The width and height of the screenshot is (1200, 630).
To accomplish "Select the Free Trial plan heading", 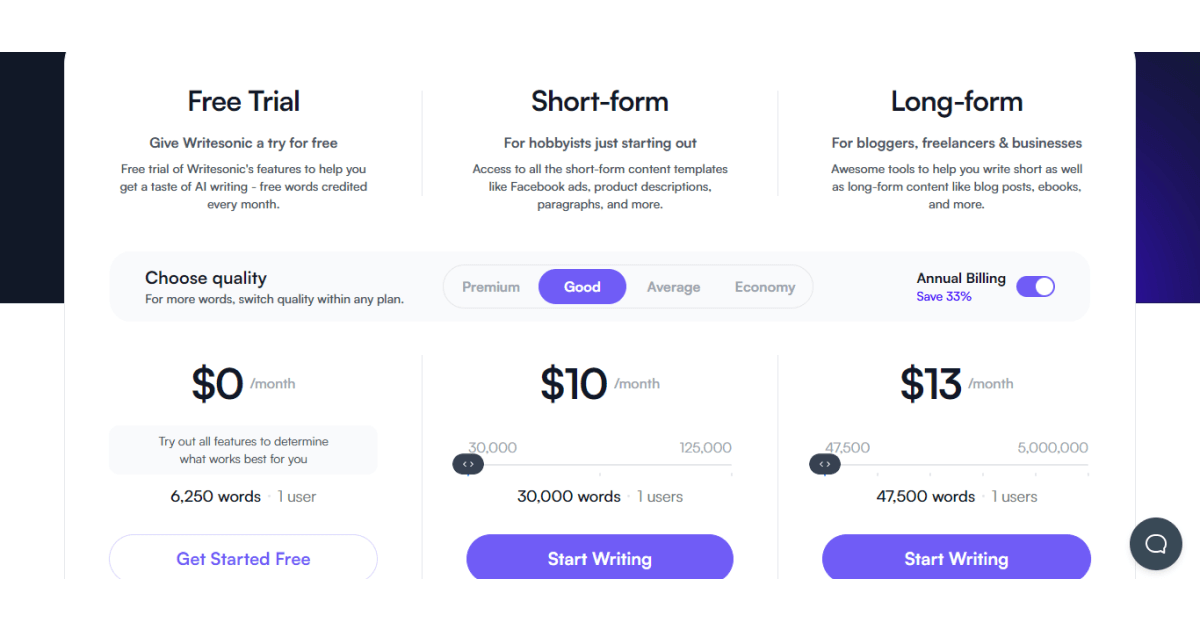I will point(243,101).
